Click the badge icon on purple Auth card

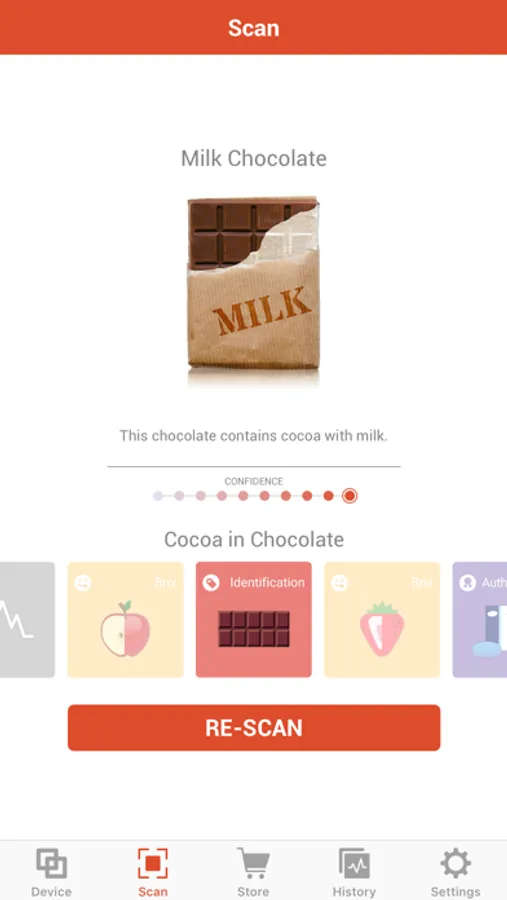(467, 583)
